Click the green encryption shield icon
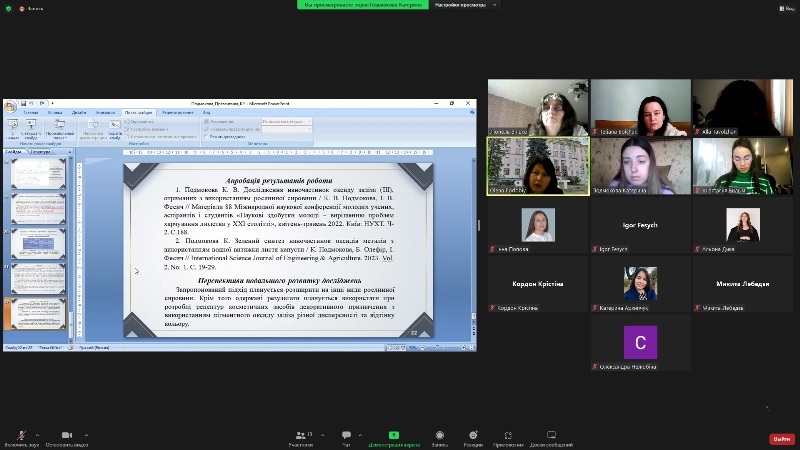The width and height of the screenshot is (800, 450). pos(9,8)
